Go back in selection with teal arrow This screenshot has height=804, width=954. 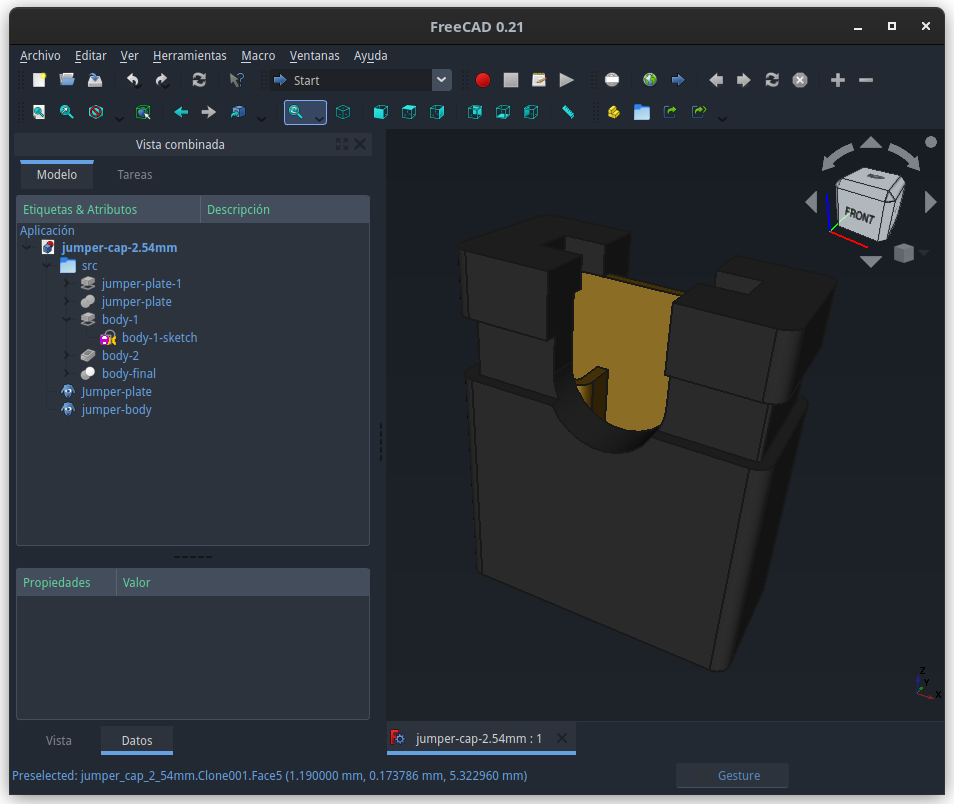pyautogui.click(x=181, y=112)
